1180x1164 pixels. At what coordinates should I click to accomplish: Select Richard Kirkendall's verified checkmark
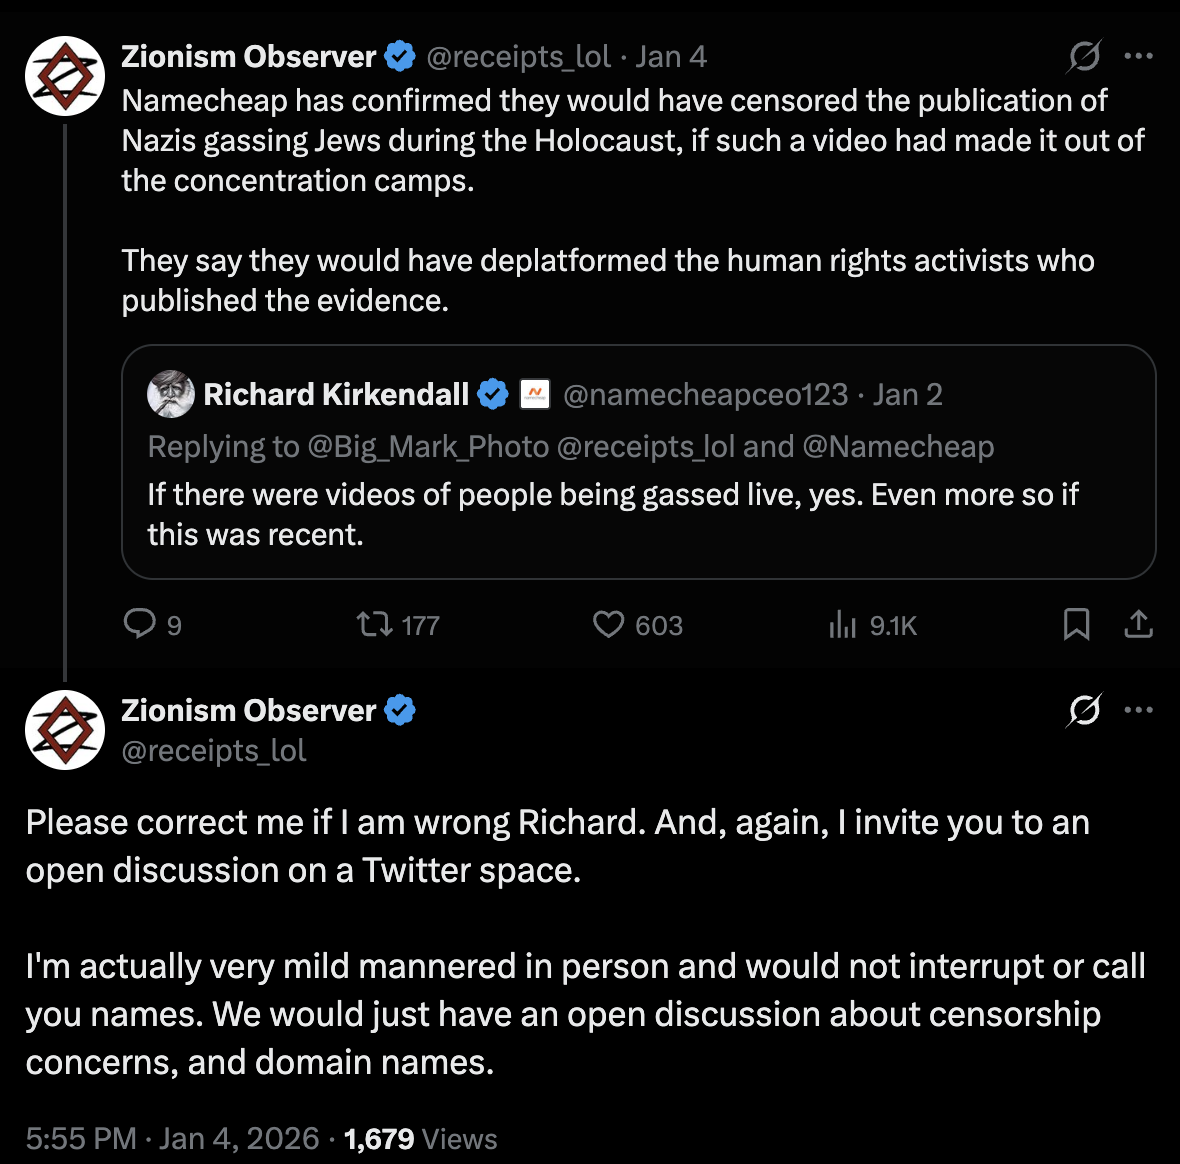[491, 394]
